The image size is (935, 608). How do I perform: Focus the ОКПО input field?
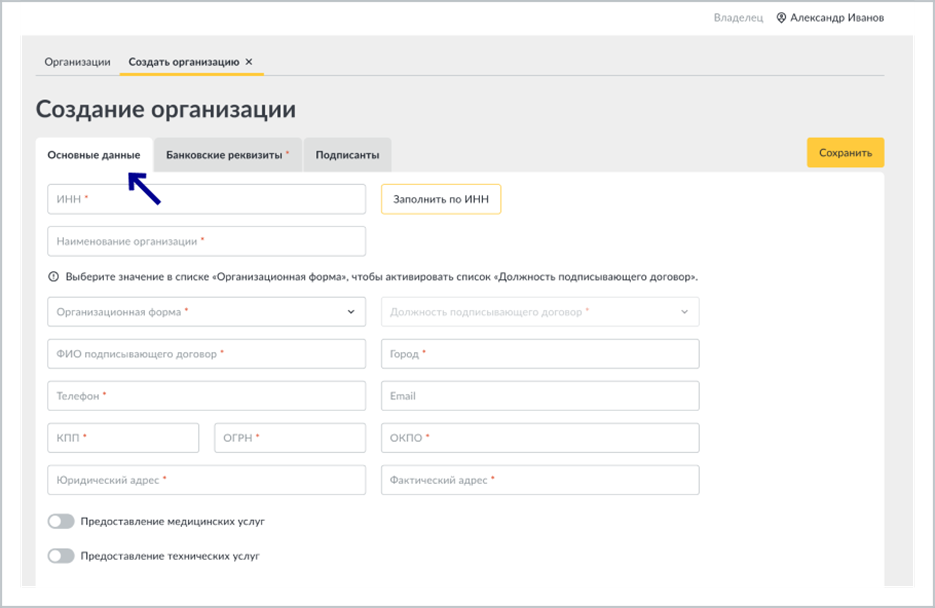[540, 438]
